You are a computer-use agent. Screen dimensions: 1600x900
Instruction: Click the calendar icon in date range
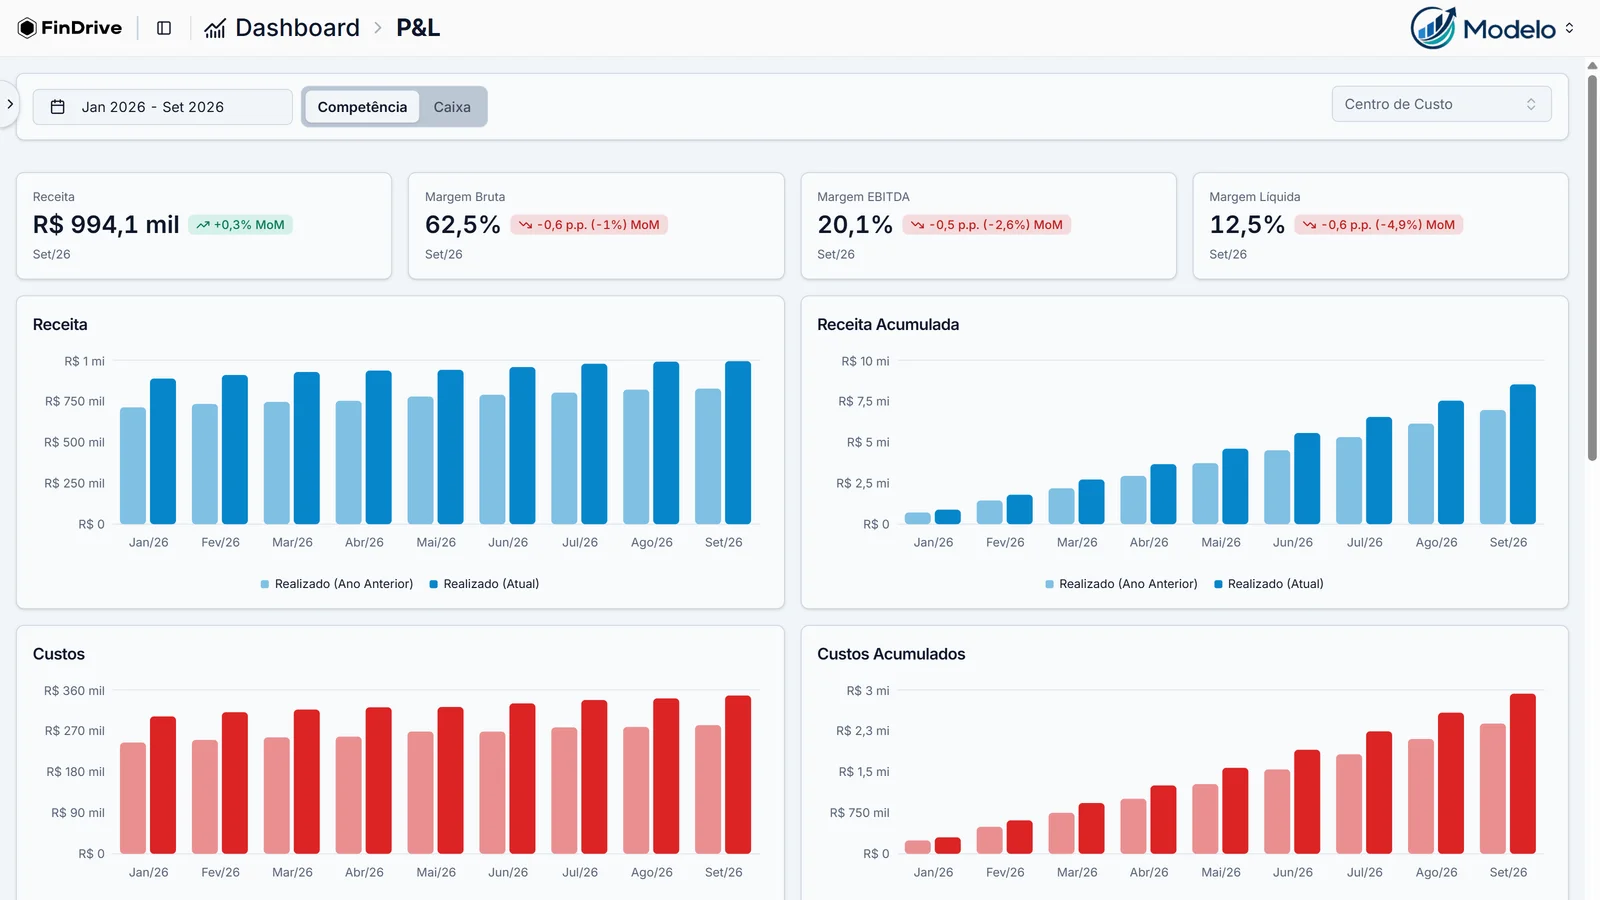58,107
